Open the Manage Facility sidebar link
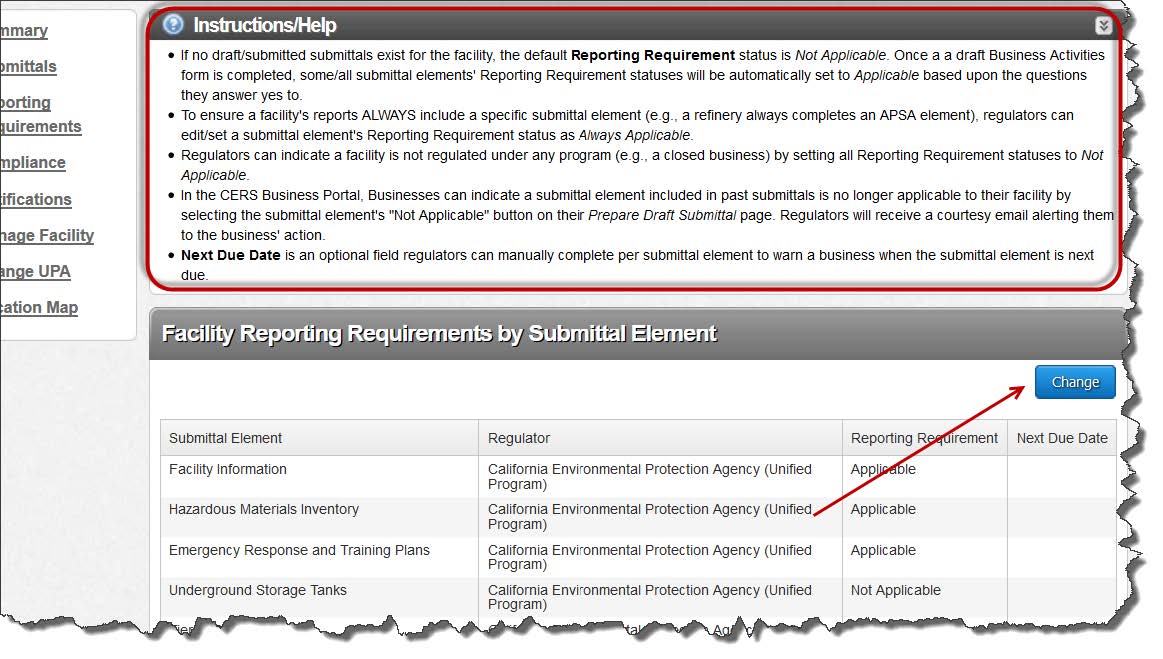The height and width of the screenshot is (659, 1163). [47, 235]
